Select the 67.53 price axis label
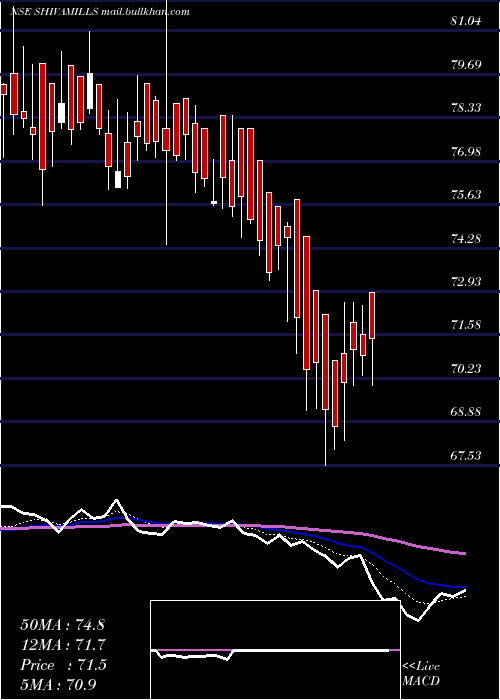Screen dimensions: 500x700 (466, 456)
